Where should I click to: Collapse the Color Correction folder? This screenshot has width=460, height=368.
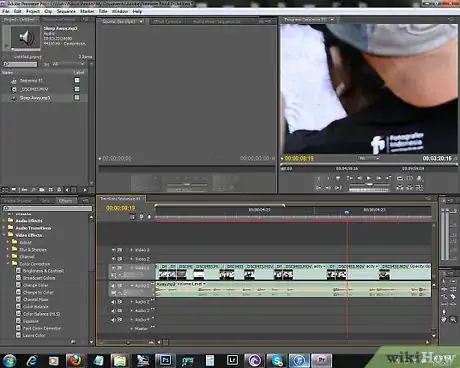tap(8, 263)
